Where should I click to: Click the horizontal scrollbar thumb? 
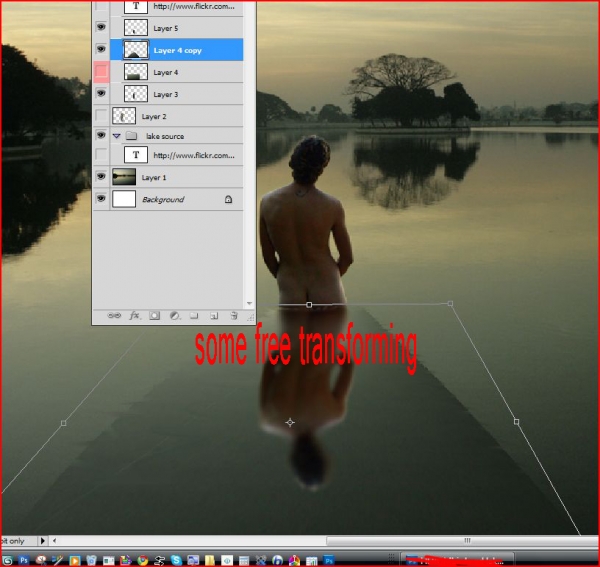tap(463, 541)
